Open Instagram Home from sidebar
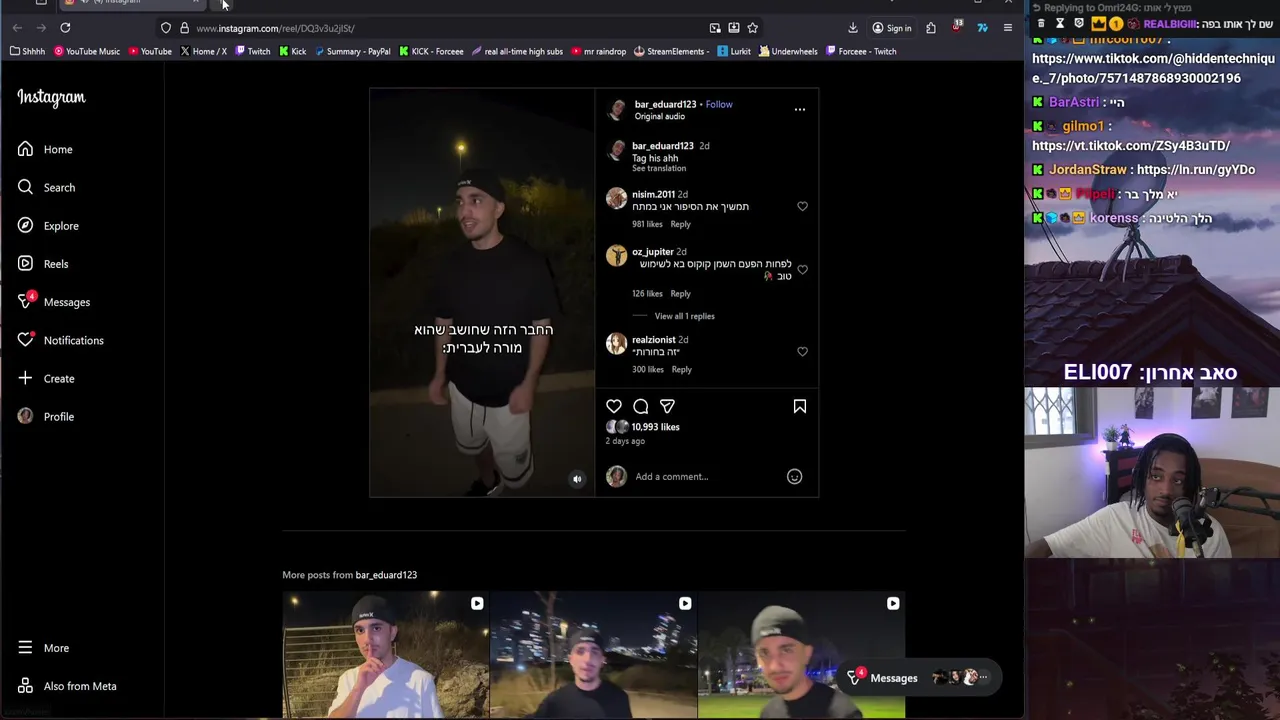Image resolution: width=1280 pixels, height=720 pixels. (x=45, y=149)
